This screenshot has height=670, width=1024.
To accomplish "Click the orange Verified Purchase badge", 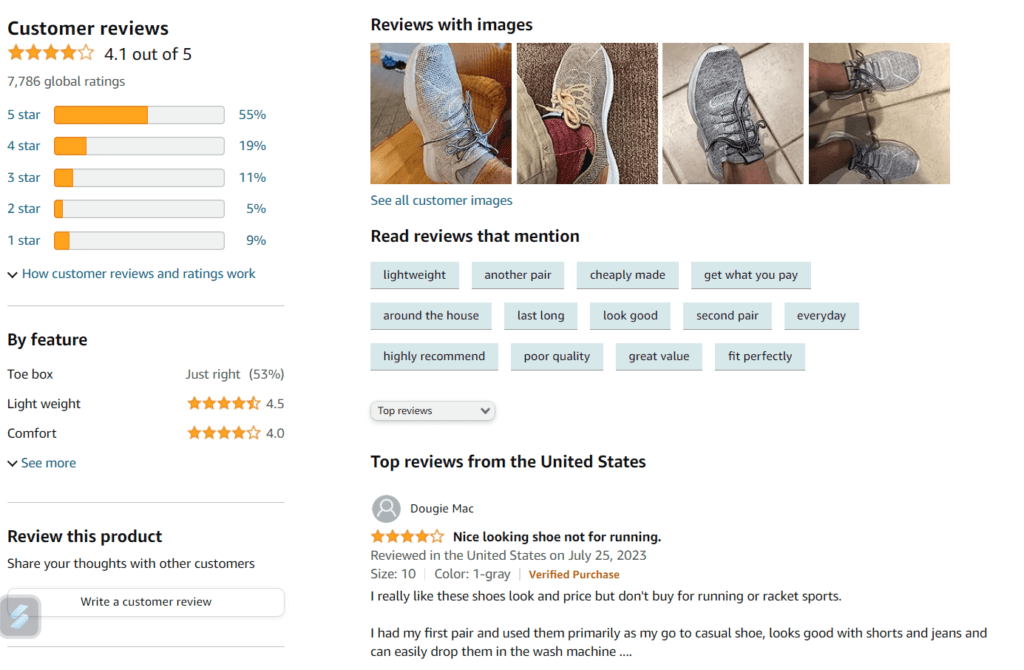I will pyautogui.click(x=574, y=574).
